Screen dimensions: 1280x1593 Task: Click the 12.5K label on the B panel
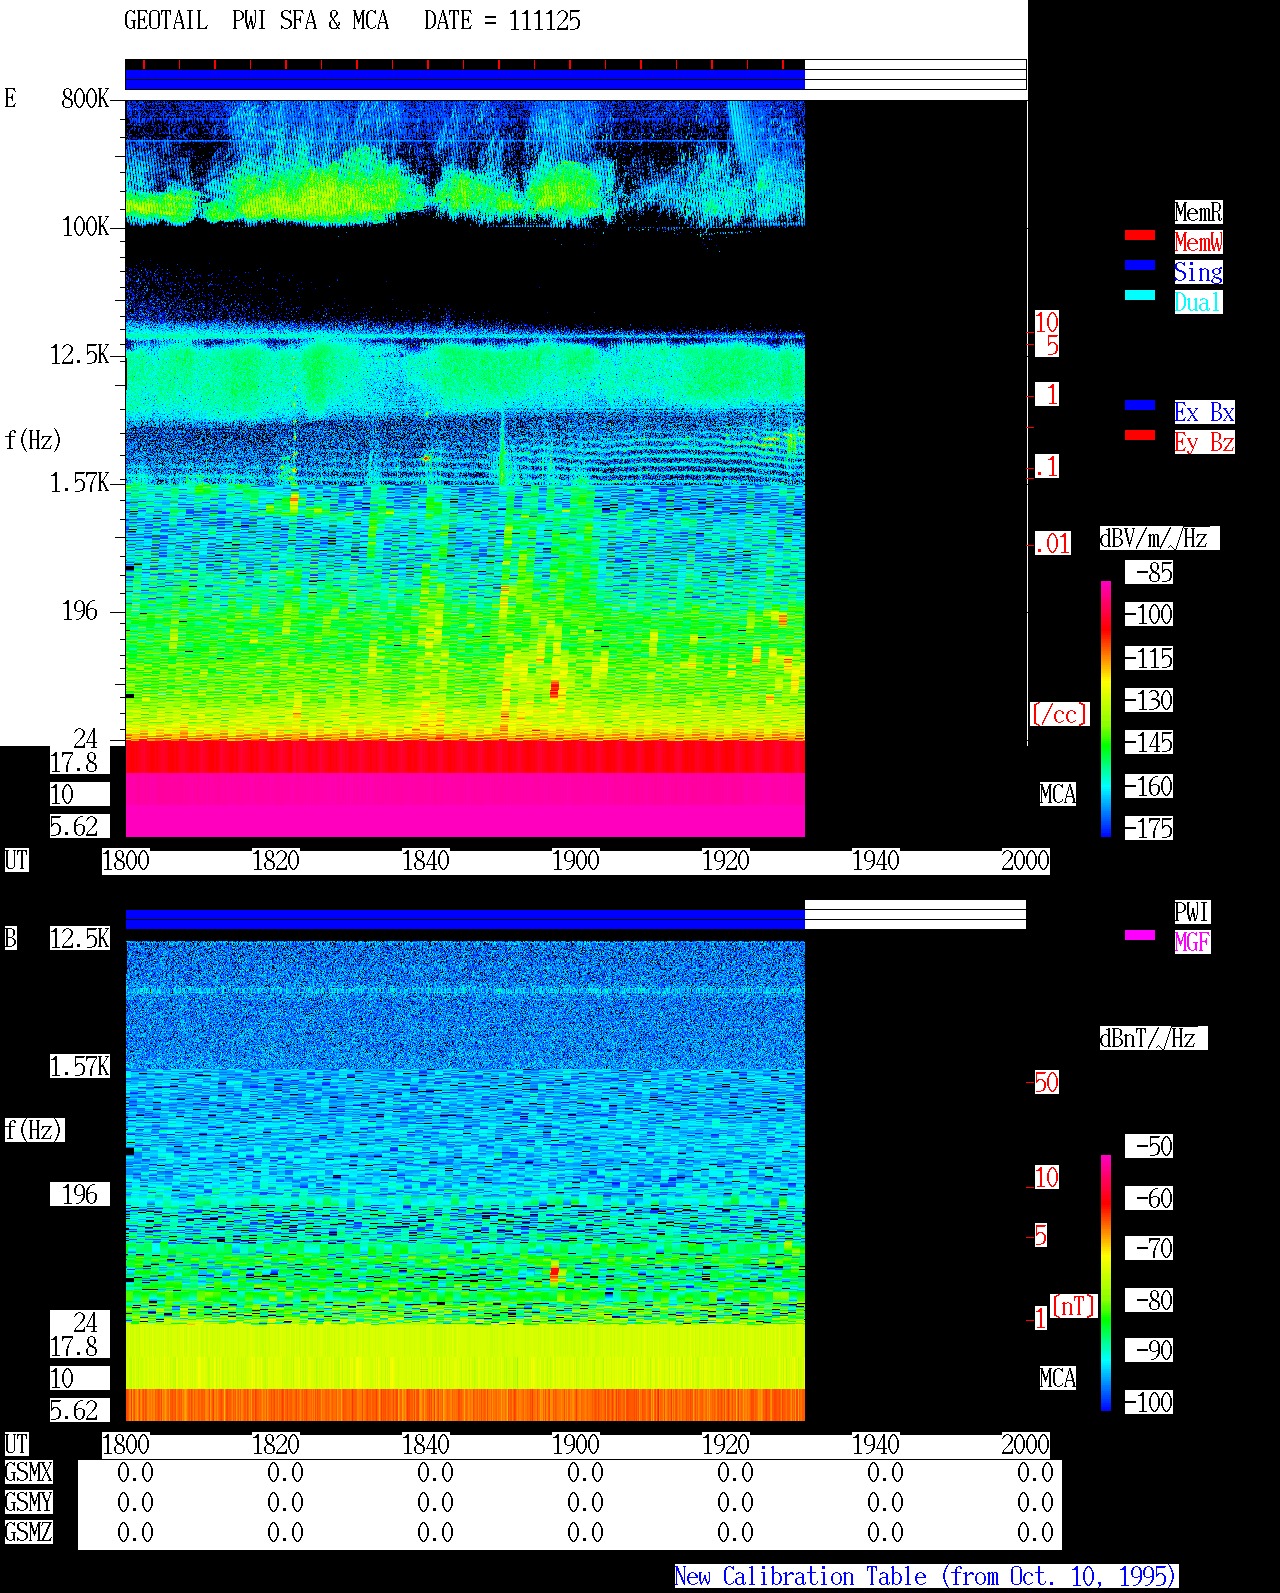(80, 938)
